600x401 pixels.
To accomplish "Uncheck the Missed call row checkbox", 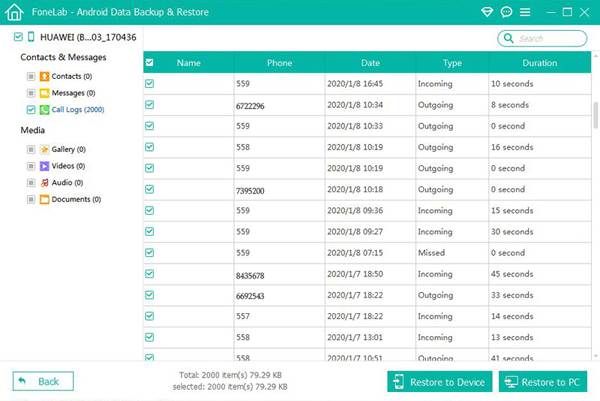I will 150,253.
